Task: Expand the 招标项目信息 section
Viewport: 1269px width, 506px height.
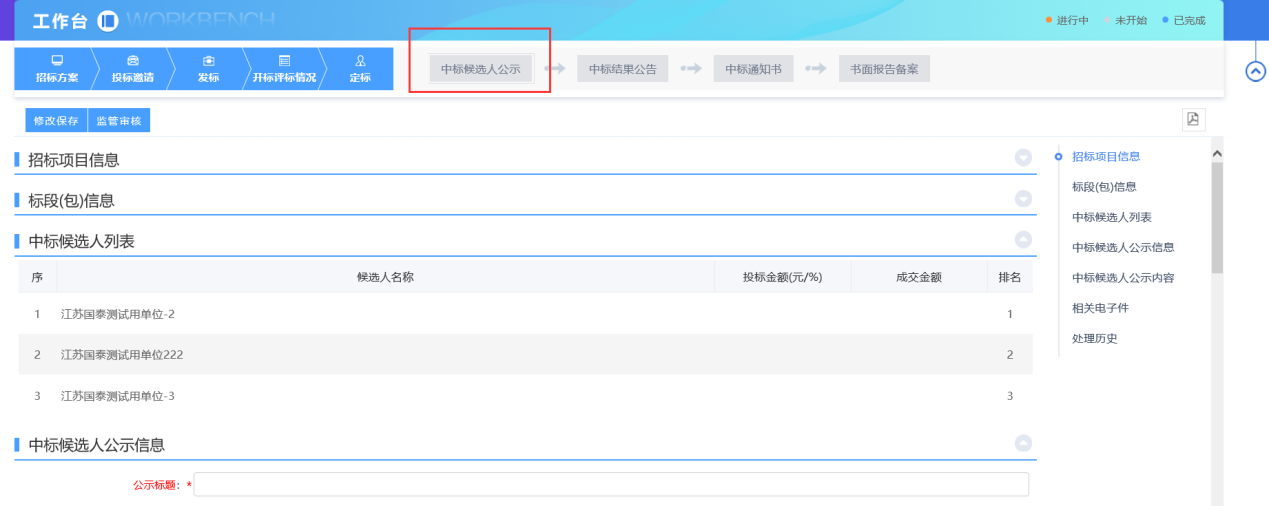Action: tap(1023, 158)
